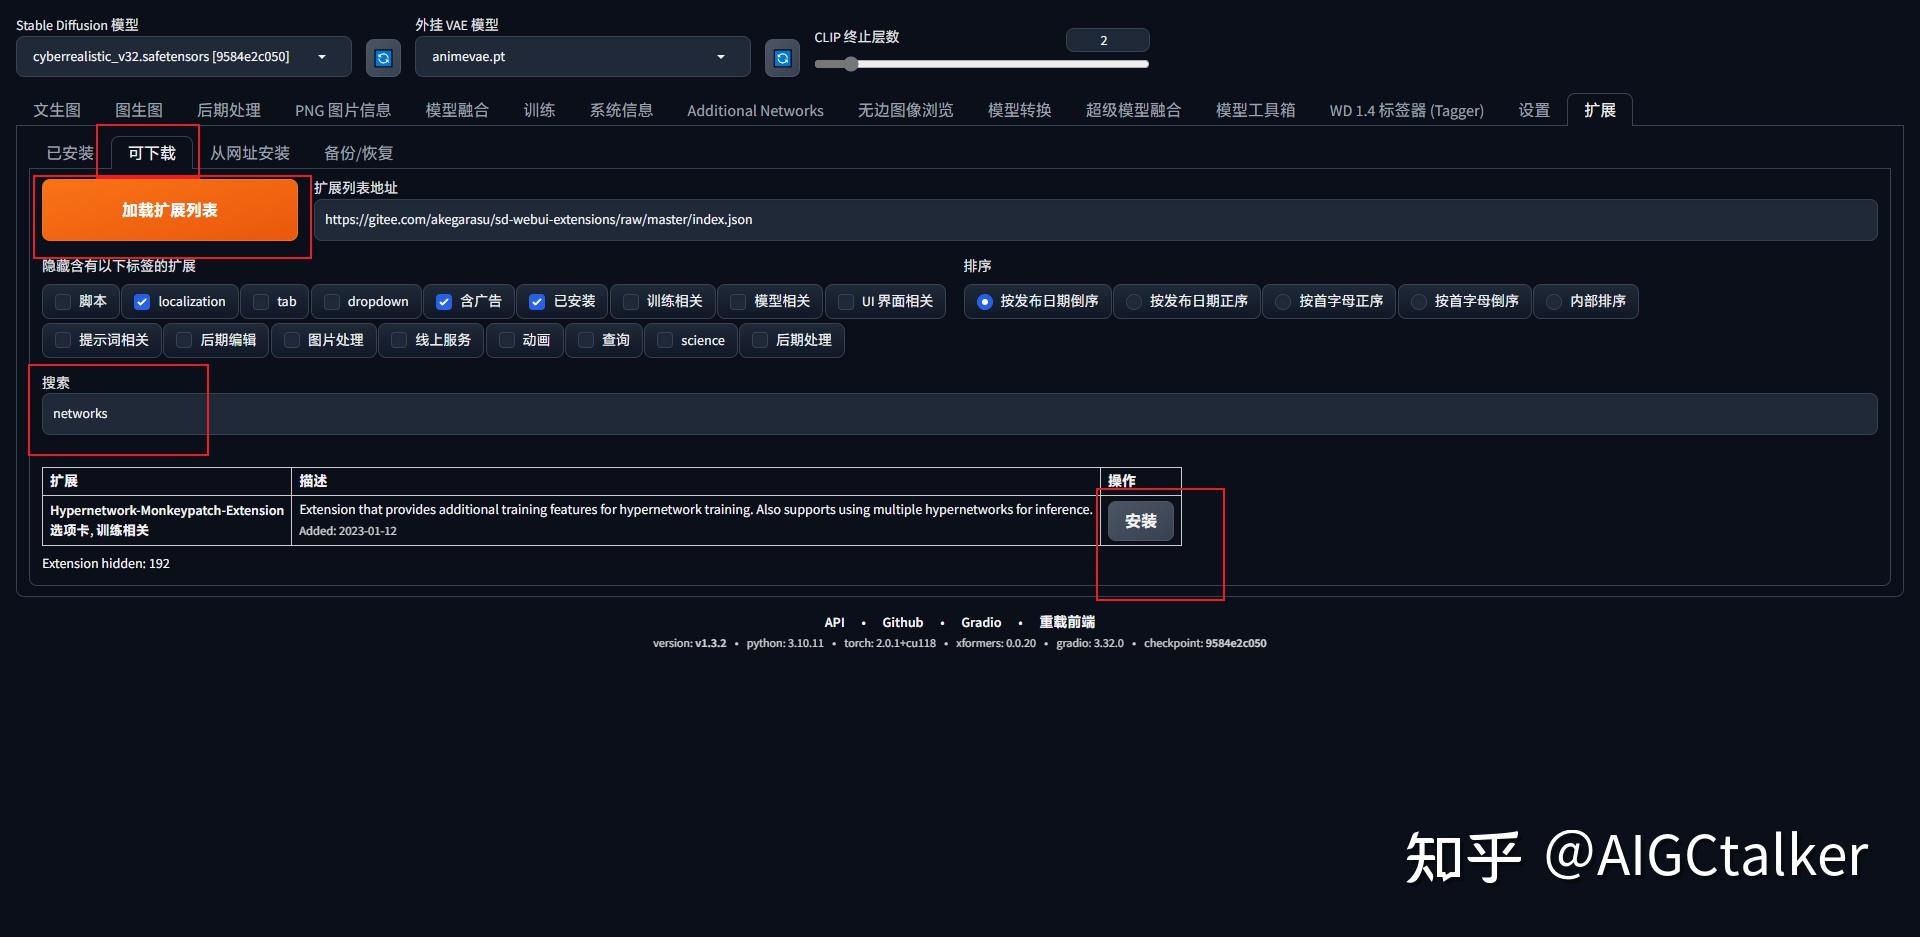Check the science filter checkbox
The height and width of the screenshot is (937, 1920).
pyautogui.click(x=664, y=340)
